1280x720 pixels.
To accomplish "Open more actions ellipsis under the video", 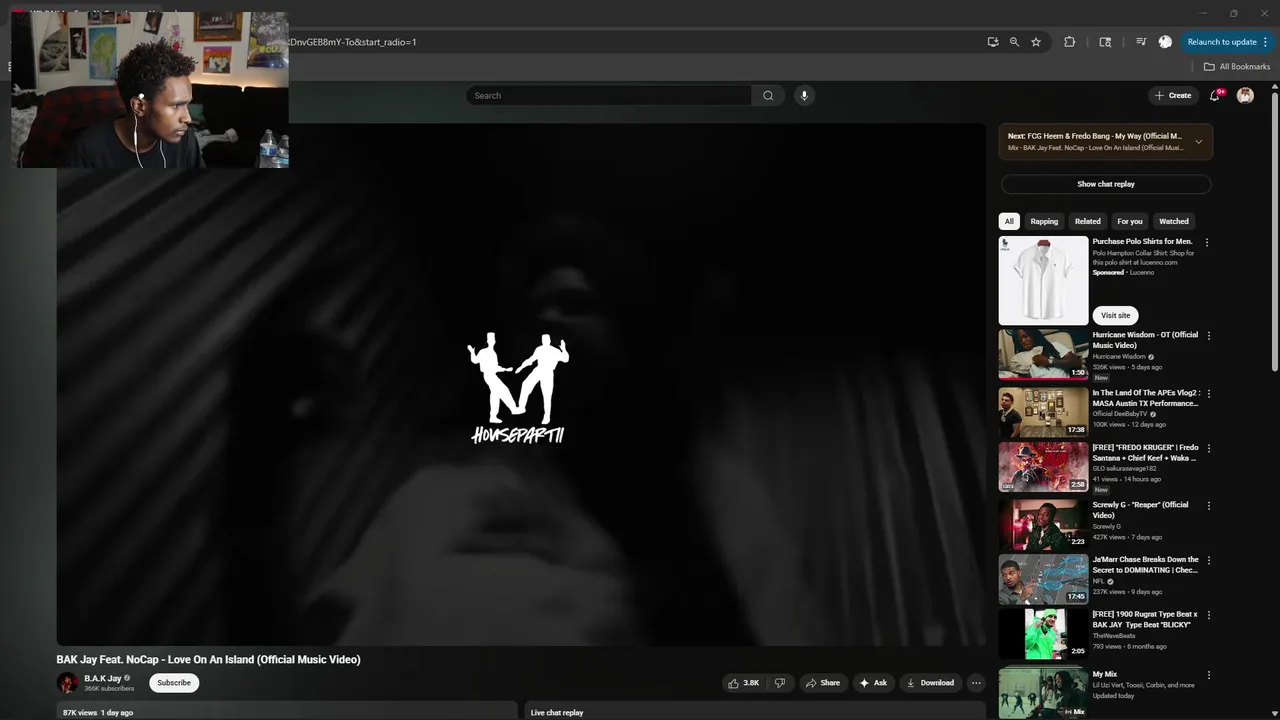I will coord(976,683).
